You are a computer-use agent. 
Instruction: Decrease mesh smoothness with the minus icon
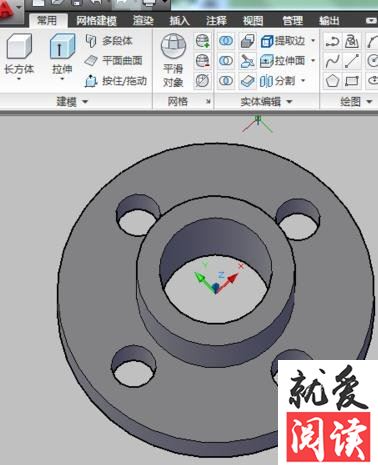[x=202, y=61]
